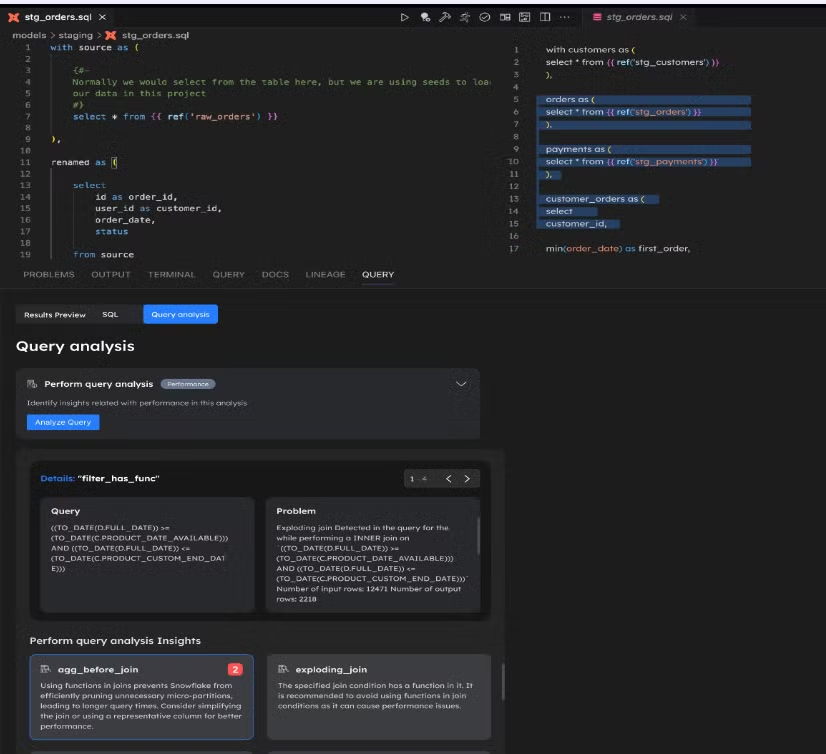Open the ellipsis more actions menu
The height and width of the screenshot is (754, 826).
coord(567,17)
